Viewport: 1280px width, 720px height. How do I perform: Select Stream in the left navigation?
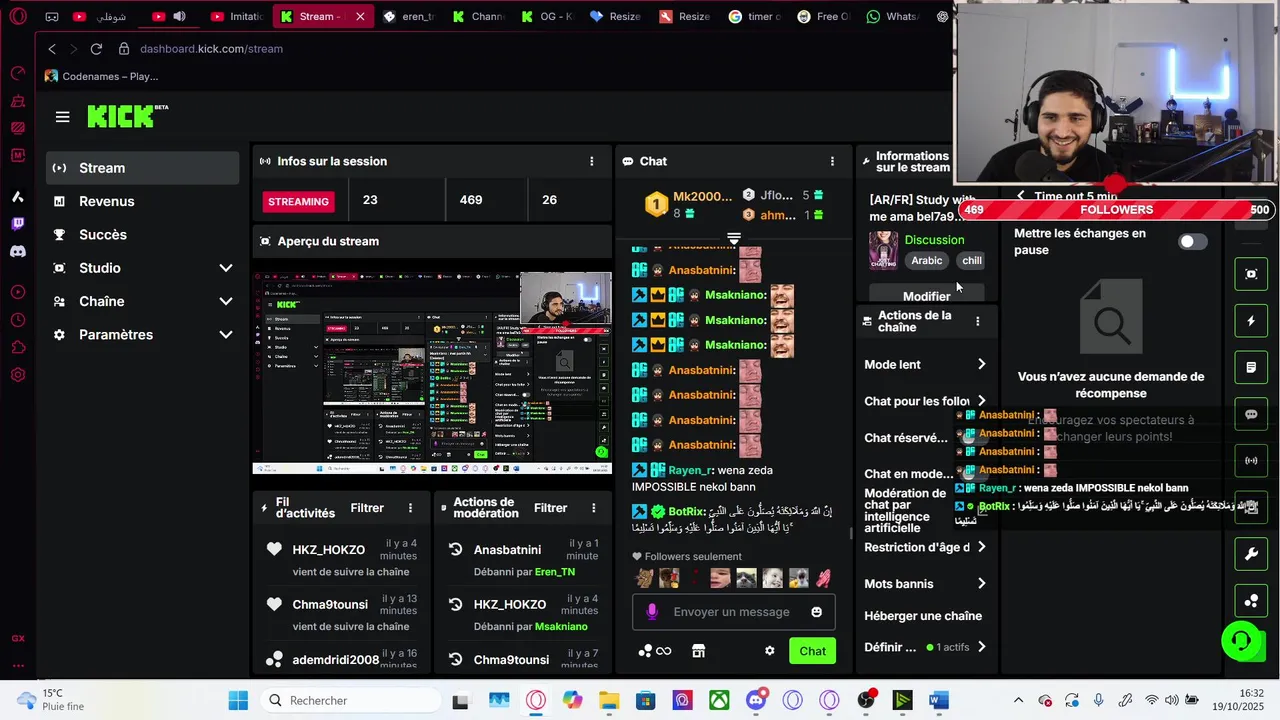tap(143, 168)
